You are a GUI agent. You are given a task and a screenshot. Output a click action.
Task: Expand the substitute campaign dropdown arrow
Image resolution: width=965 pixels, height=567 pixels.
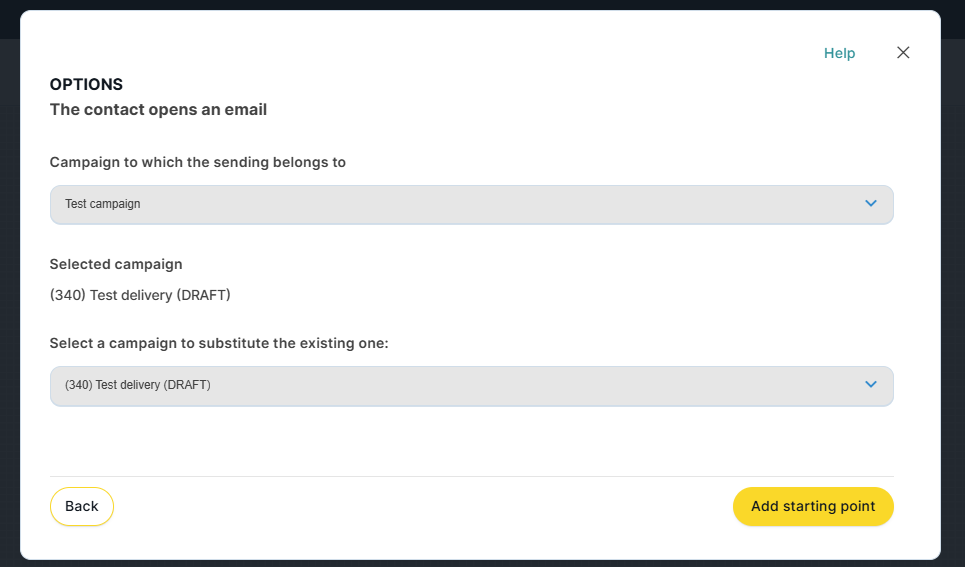point(870,385)
